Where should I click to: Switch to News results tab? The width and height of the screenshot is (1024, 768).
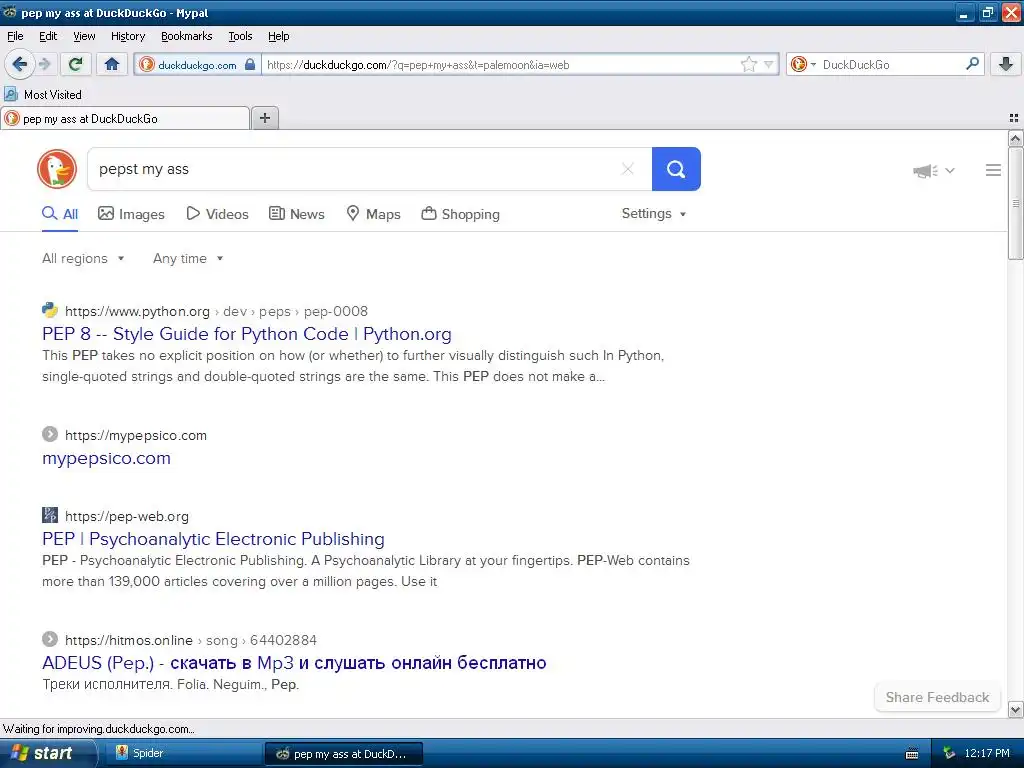coord(297,214)
